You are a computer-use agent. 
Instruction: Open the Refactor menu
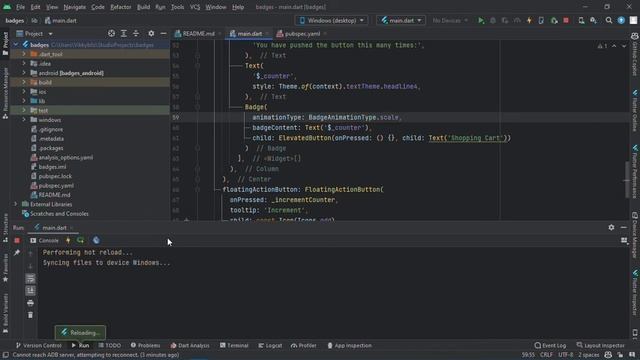(x=121, y=7)
